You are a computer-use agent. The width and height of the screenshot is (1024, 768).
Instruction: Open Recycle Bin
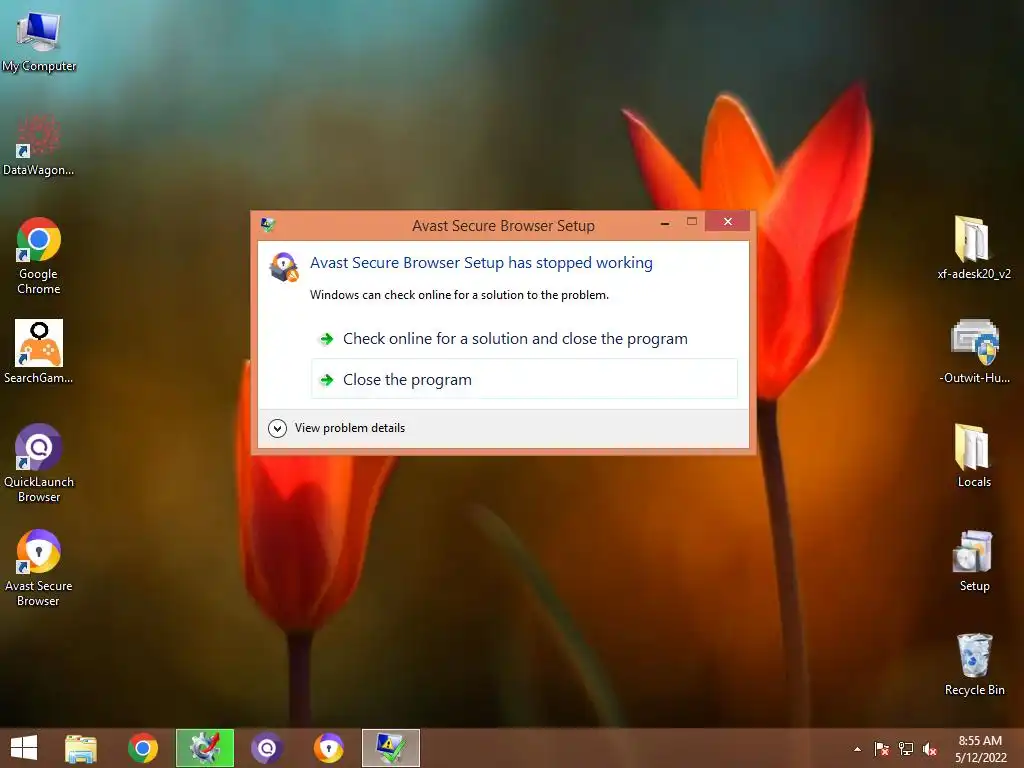tap(974, 665)
